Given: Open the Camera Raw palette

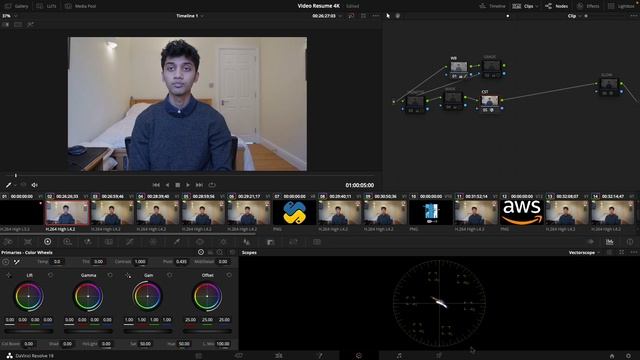Looking at the screenshot, I should (8, 242).
